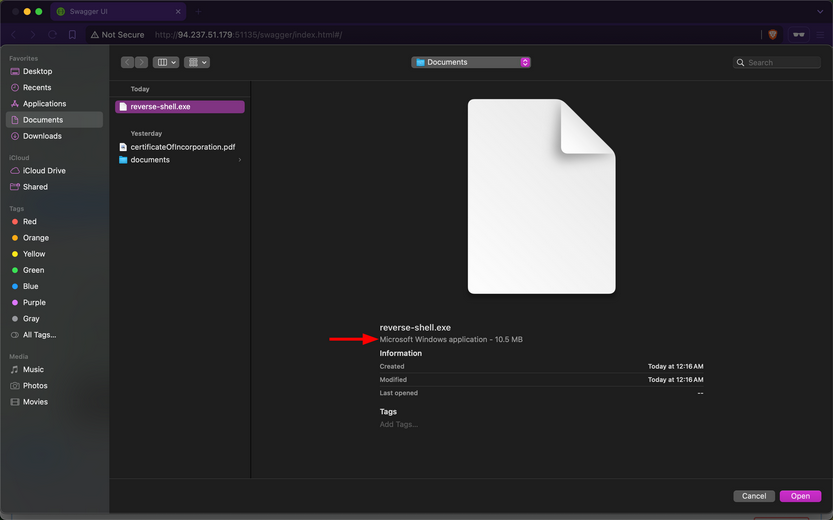This screenshot has width=833, height=520.
Task: Open Recents in sidebar
Action: coord(37,88)
